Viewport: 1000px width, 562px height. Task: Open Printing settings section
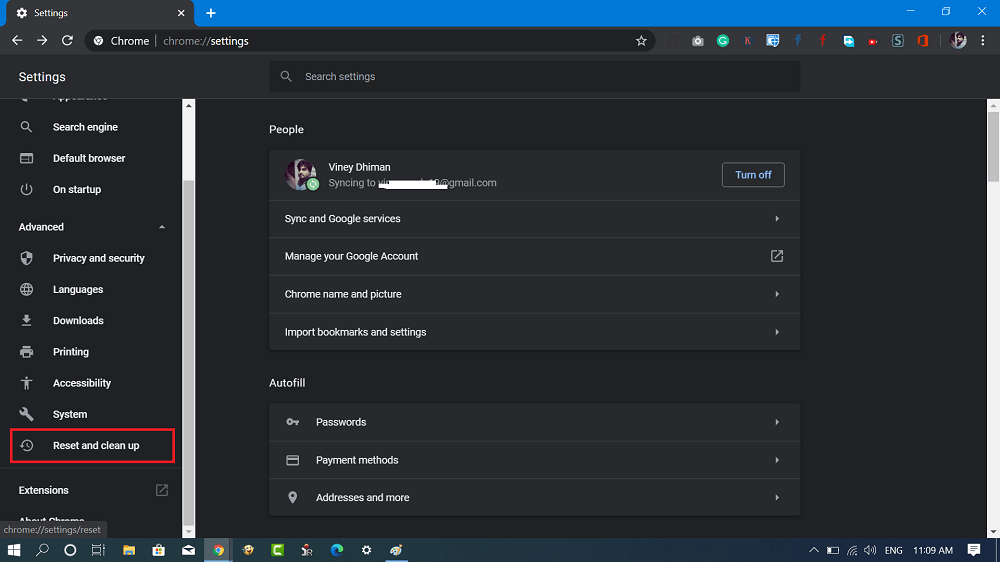tap(71, 351)
